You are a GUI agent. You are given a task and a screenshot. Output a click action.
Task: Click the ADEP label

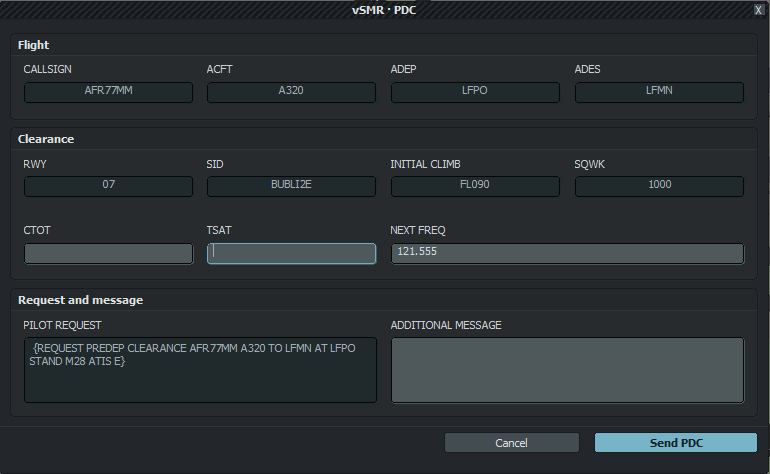point(403,69)
